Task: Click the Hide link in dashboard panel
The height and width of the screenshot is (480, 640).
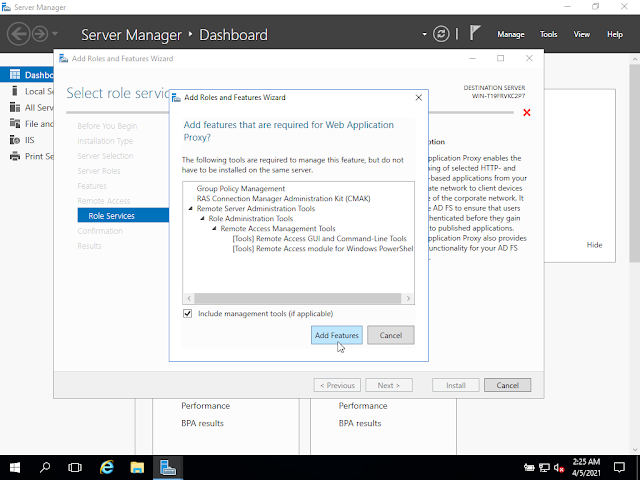Action: click(x=594, y=245)
